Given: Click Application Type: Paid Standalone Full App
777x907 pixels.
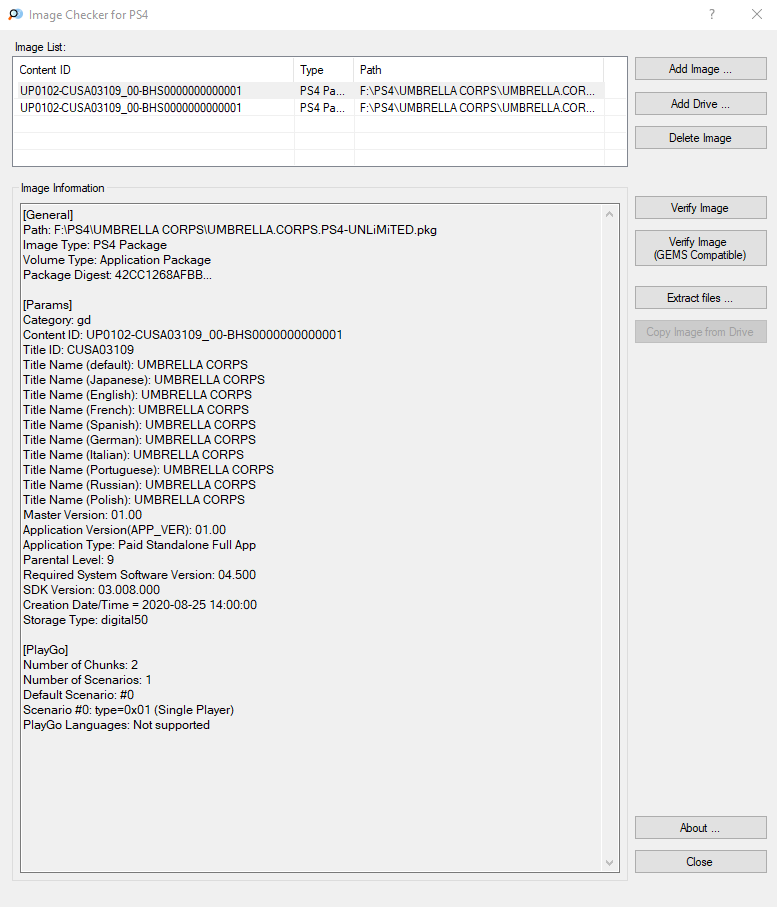Looking at the screenshot, I should [x=139, y=545].
